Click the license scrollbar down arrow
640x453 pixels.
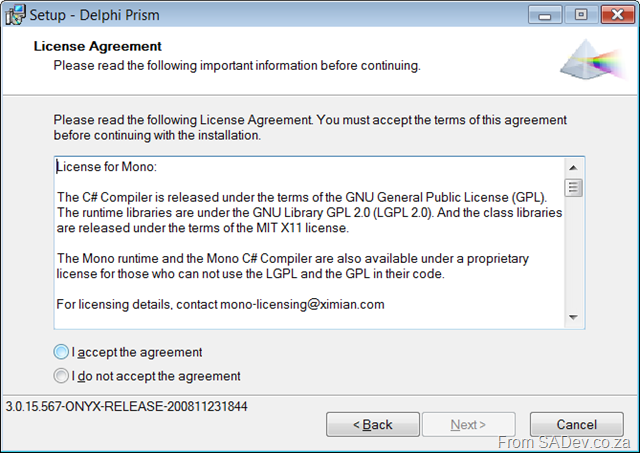click(x=573, y=317)
